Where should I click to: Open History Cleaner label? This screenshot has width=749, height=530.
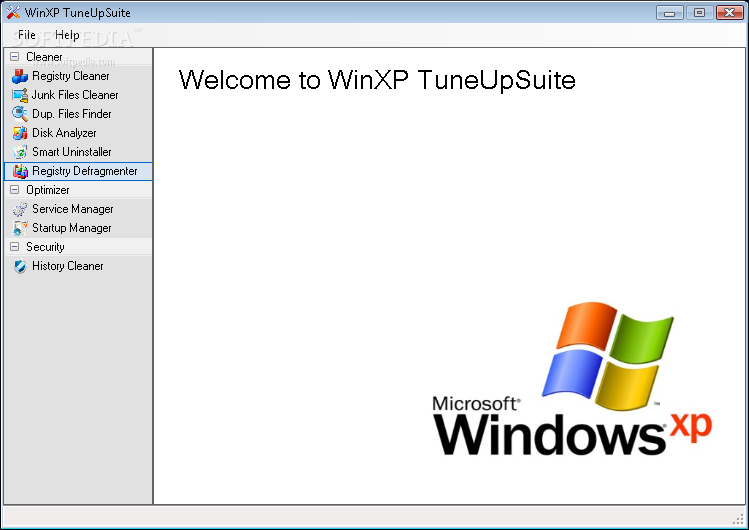pos(67,266)
